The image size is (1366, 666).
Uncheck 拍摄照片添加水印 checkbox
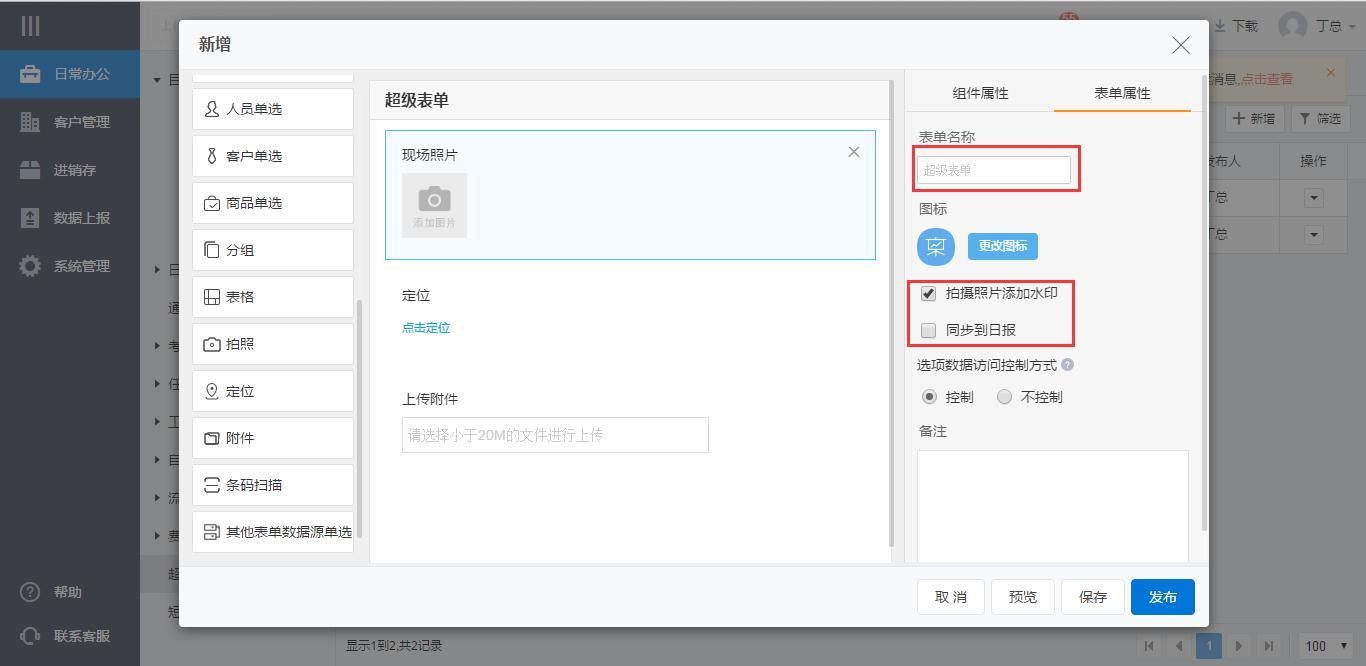929,294
